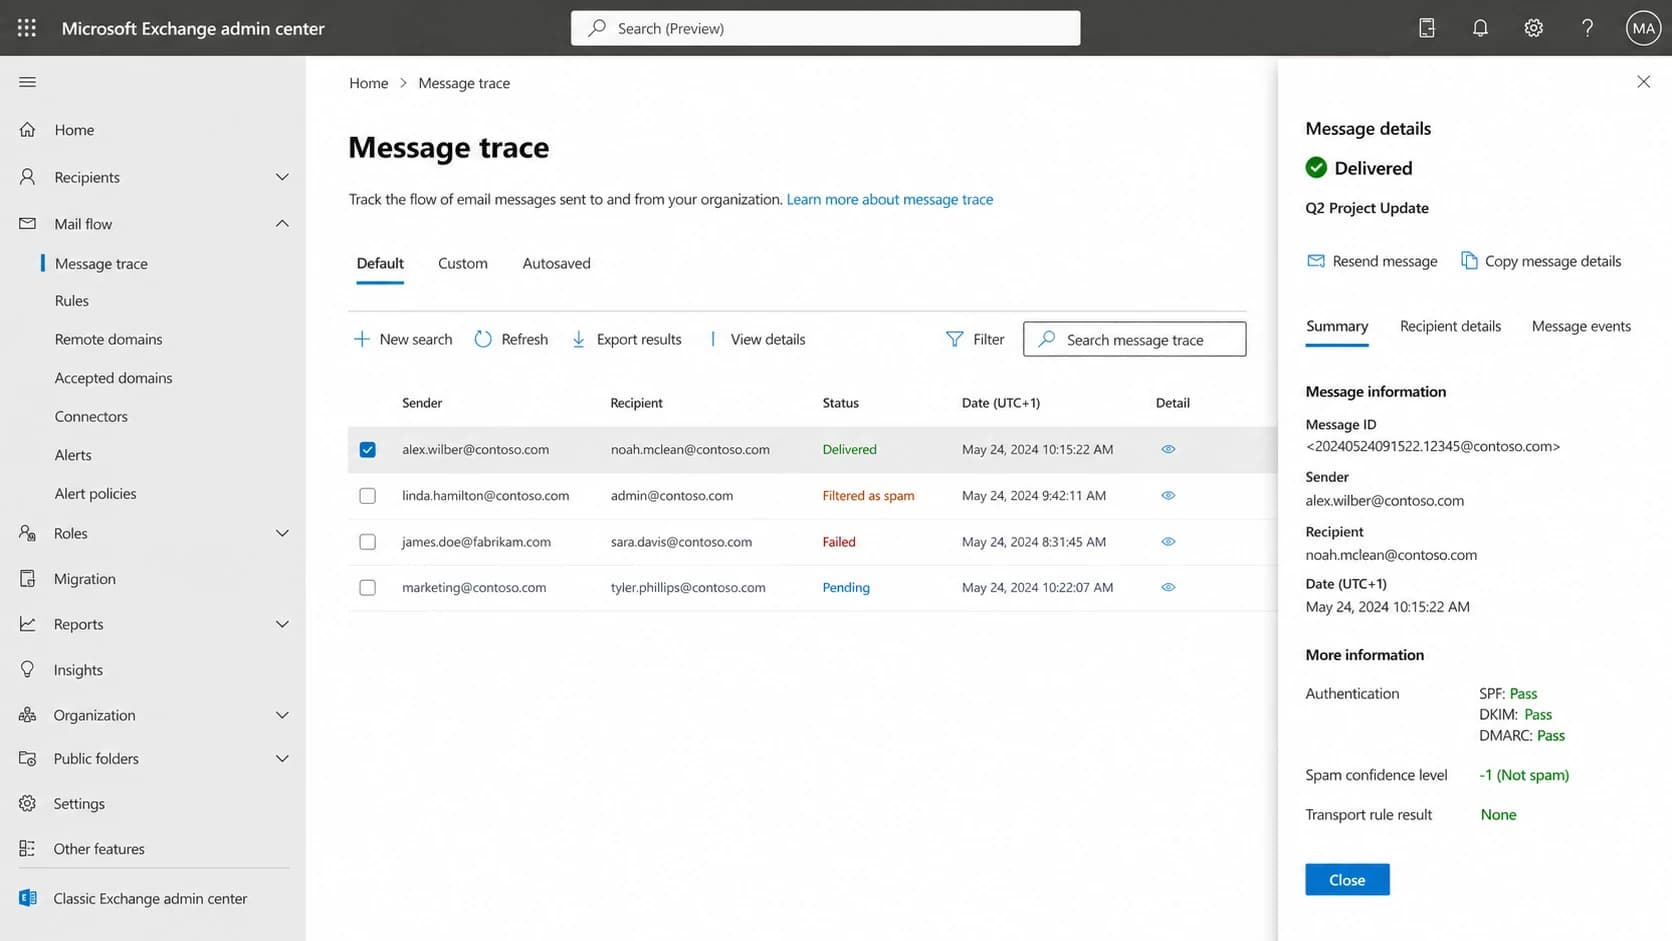This screenshot has width=1672, height=941.
Task: Click the Search message trace field
Action: pos(1134,339)
